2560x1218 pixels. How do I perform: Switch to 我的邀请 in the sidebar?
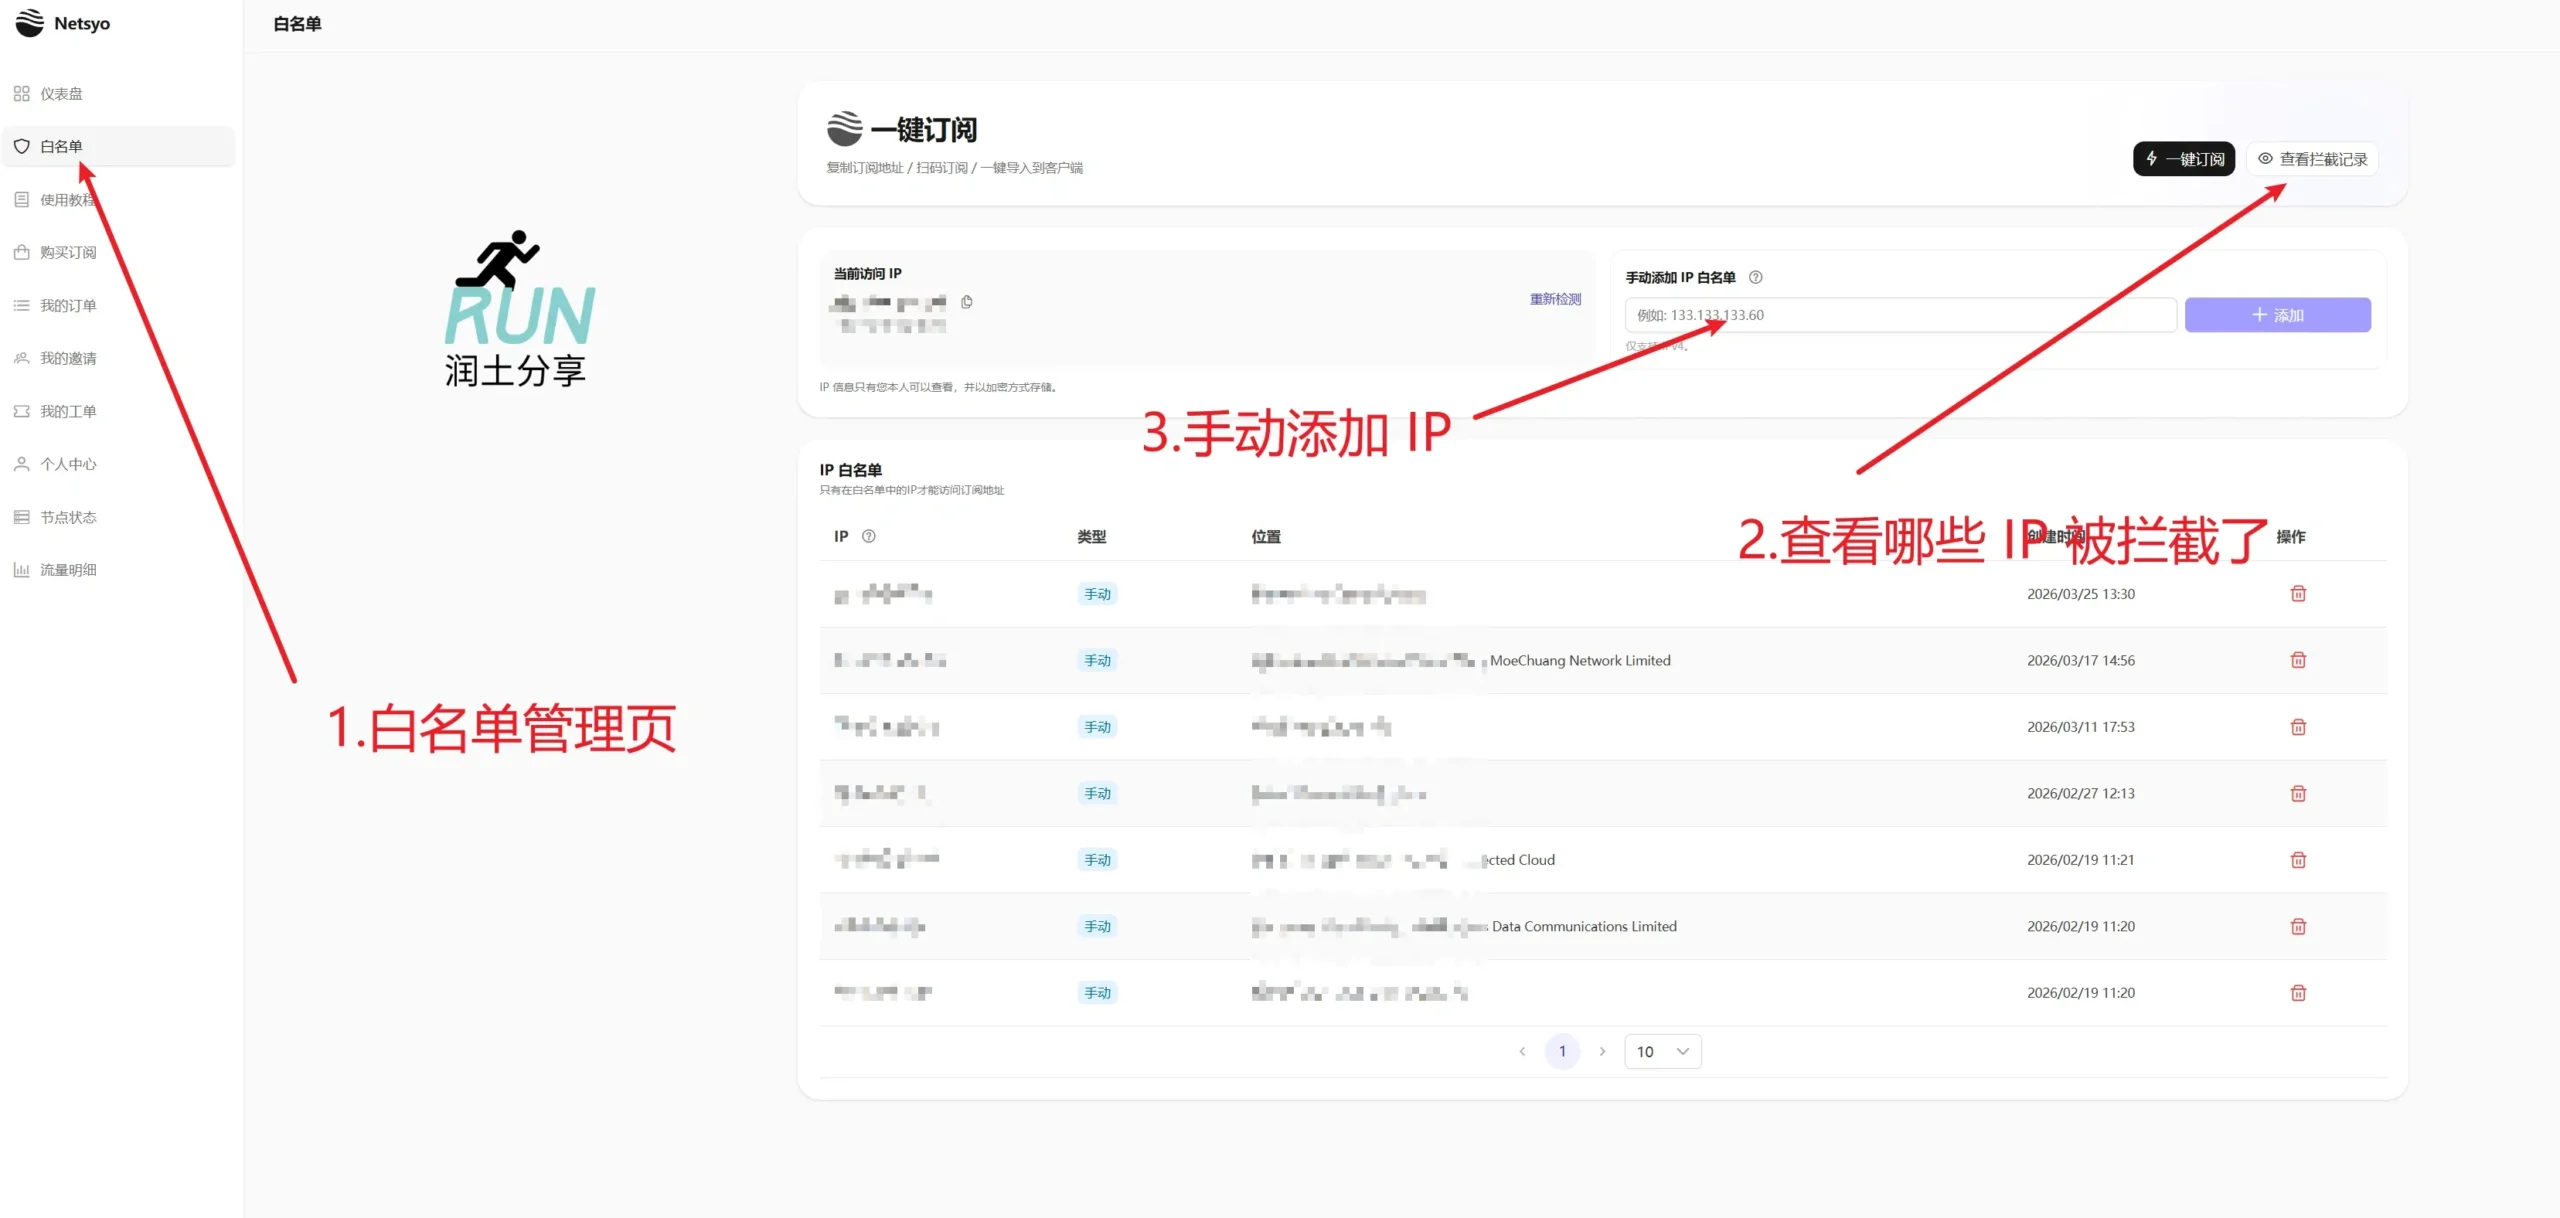pyautogui.click(x=67, y=358)
